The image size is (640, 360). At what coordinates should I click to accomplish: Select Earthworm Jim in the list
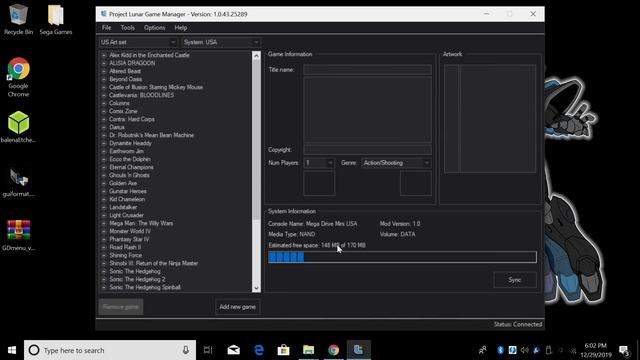[126, 151]
